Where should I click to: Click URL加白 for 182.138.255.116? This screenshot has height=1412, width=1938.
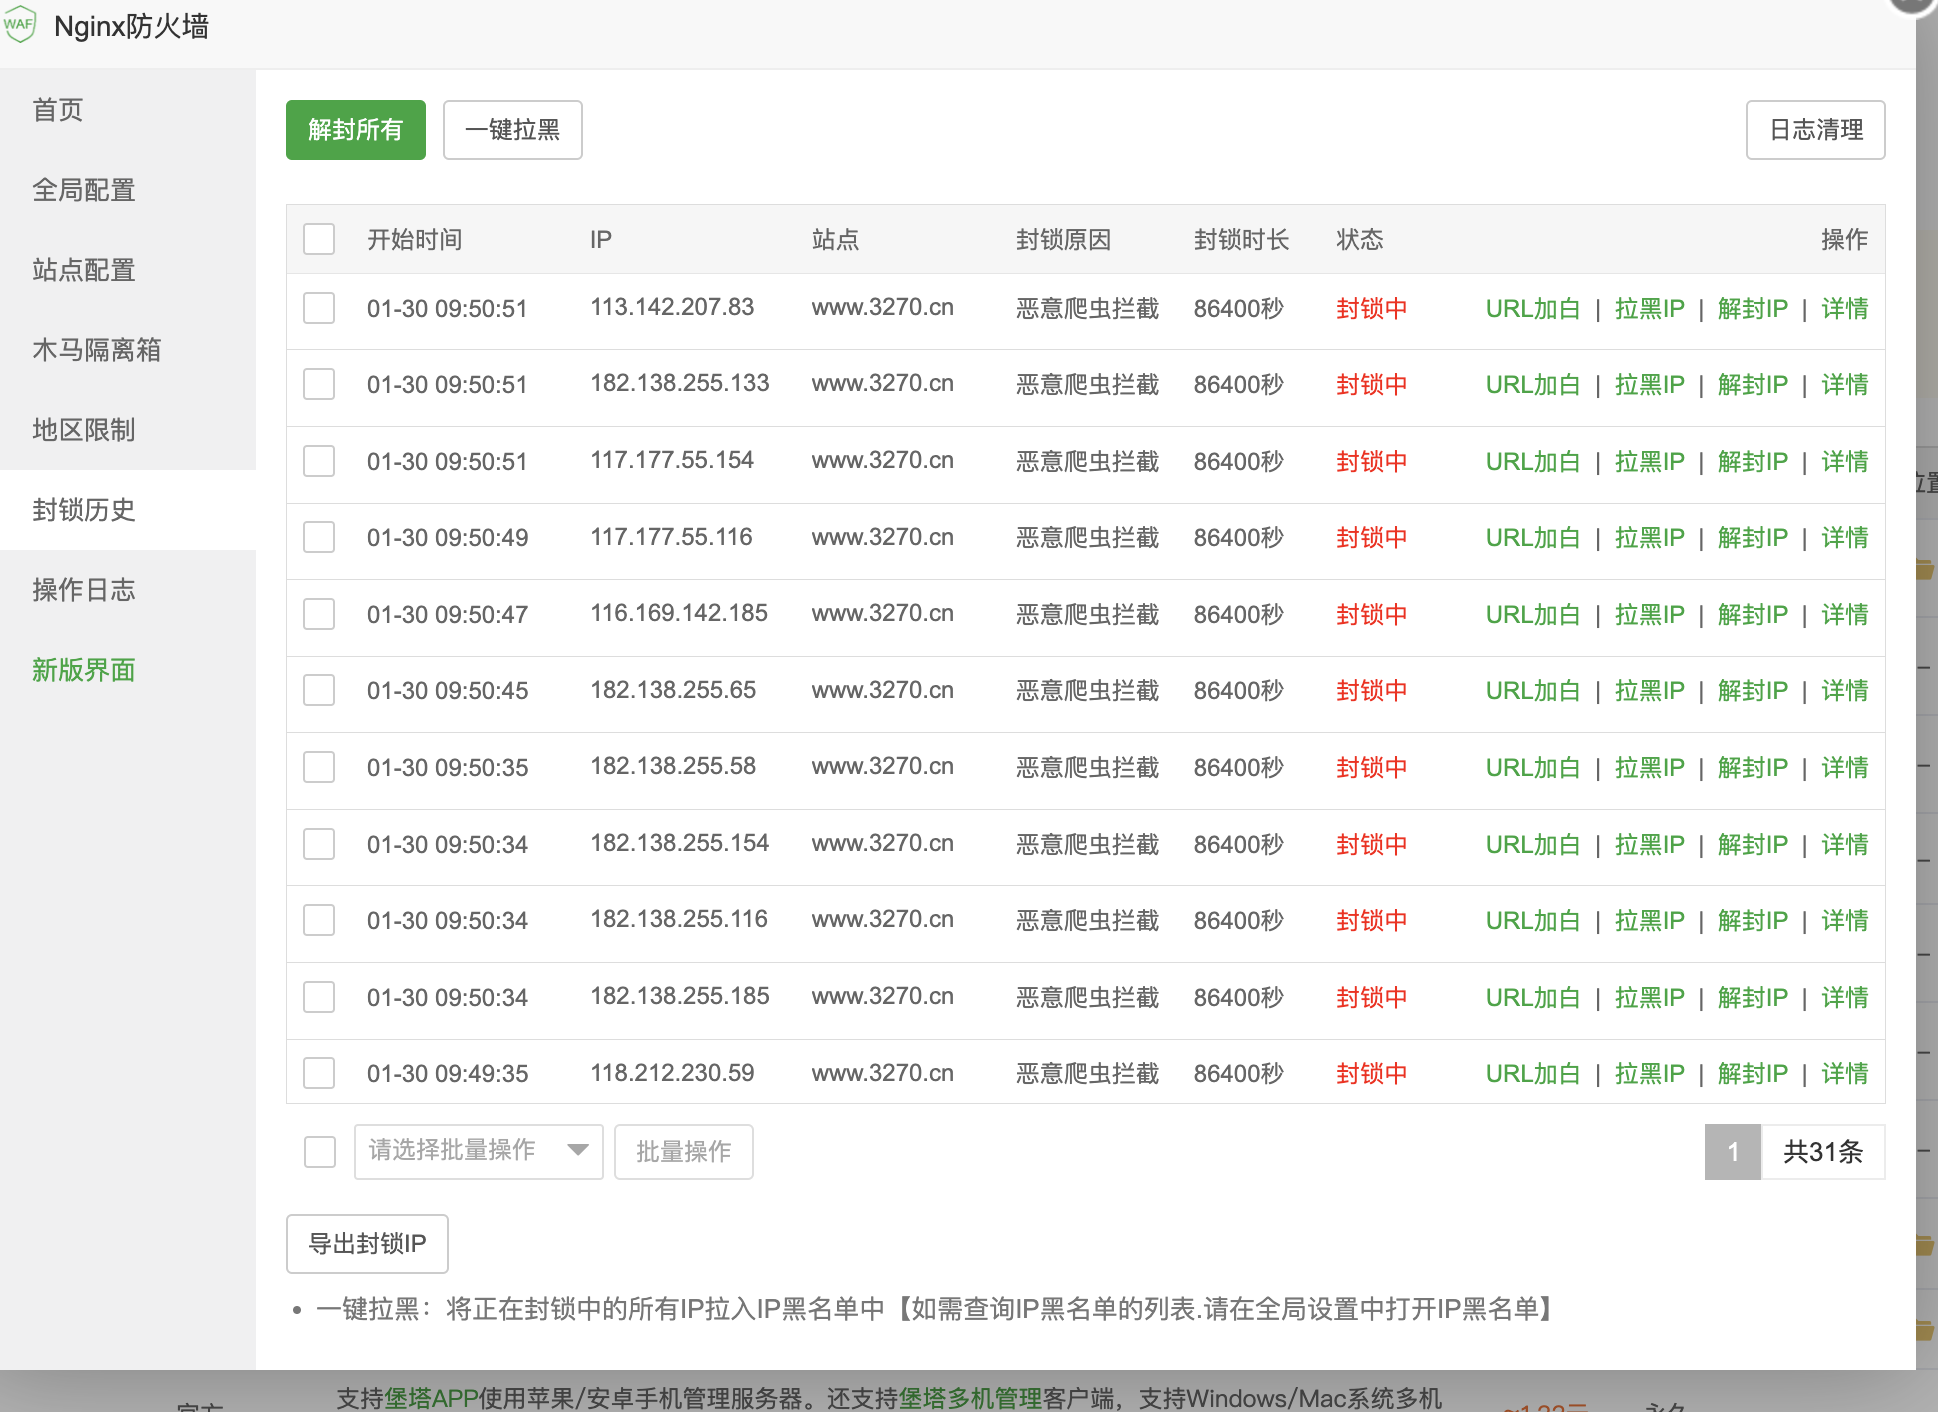pos(1533,920)
